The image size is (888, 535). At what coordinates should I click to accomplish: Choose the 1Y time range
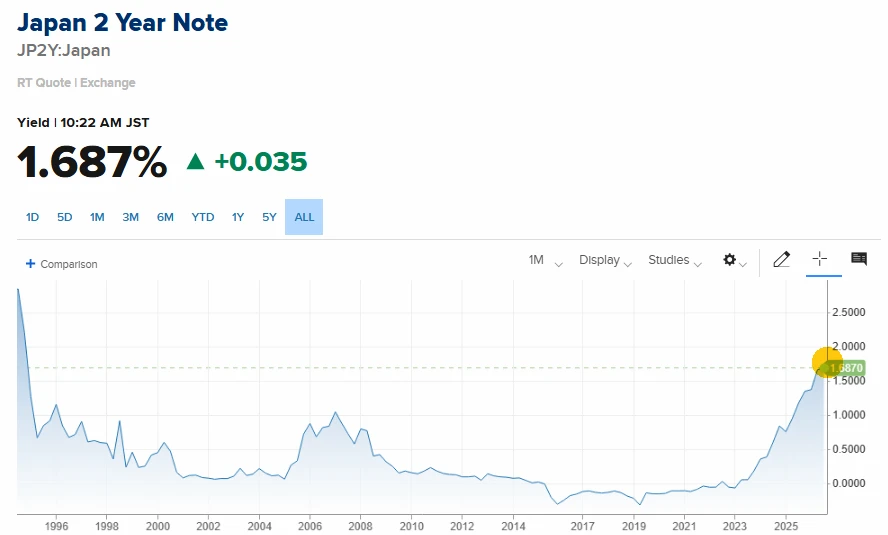238,217
